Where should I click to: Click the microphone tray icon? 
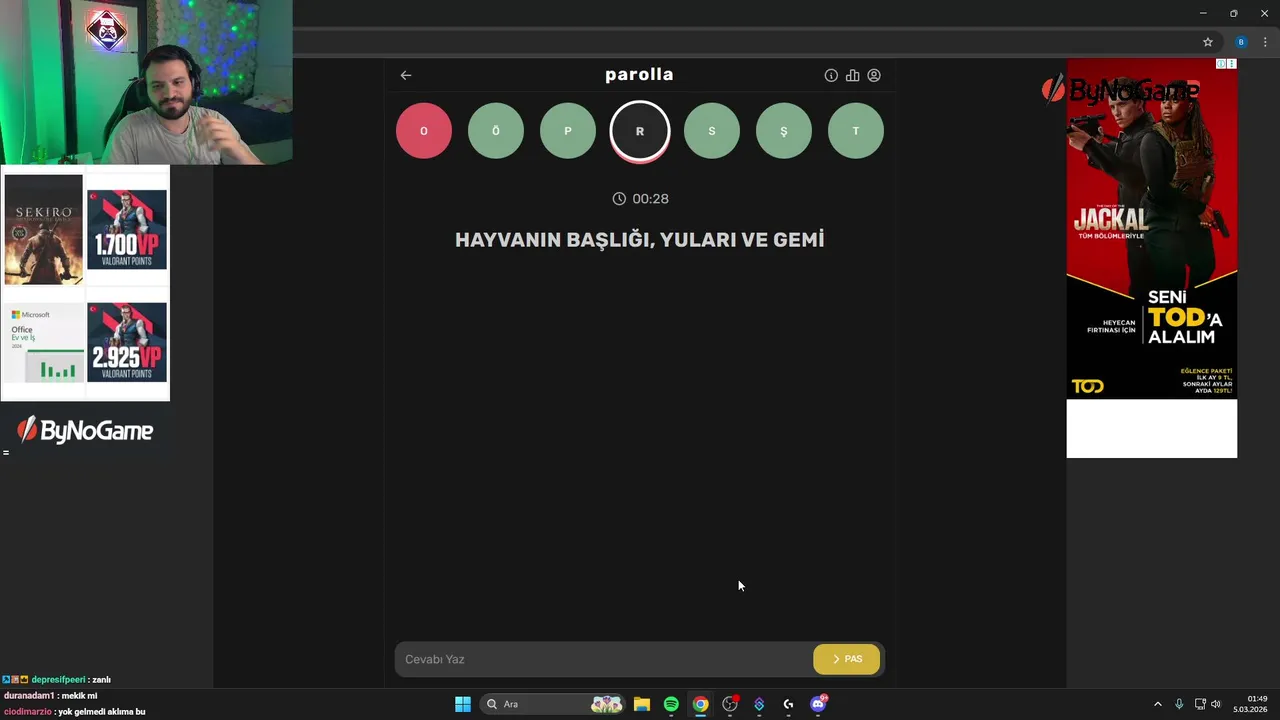(1179, 704)
